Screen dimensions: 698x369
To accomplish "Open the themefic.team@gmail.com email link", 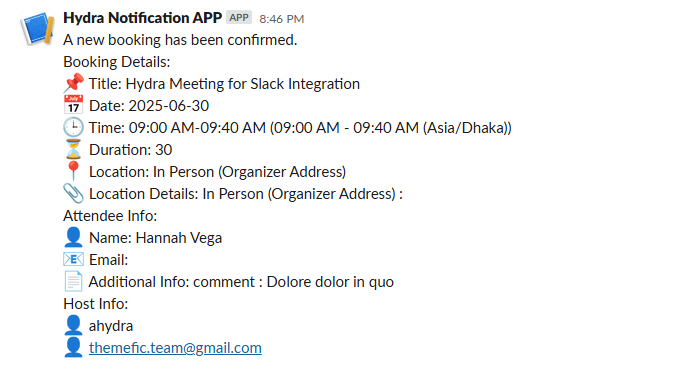I will click(175, 348).
